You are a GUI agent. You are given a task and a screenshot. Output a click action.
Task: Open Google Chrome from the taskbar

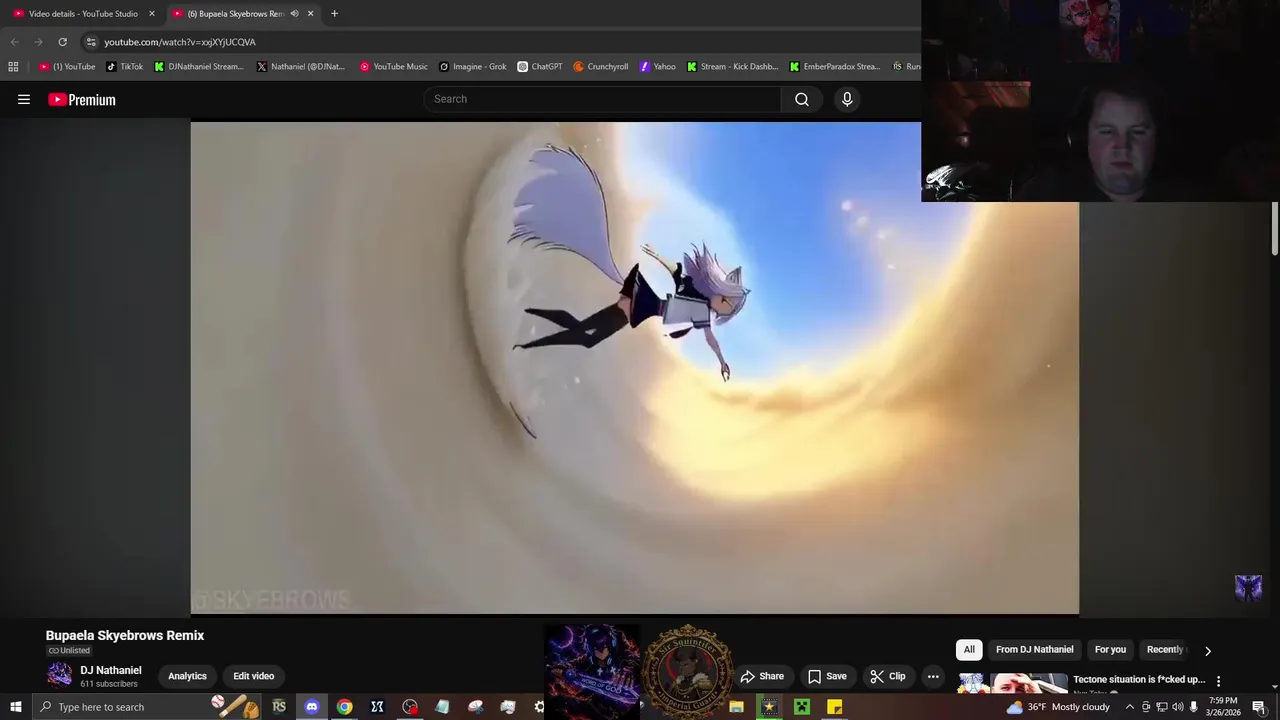(x=344, y=707)
